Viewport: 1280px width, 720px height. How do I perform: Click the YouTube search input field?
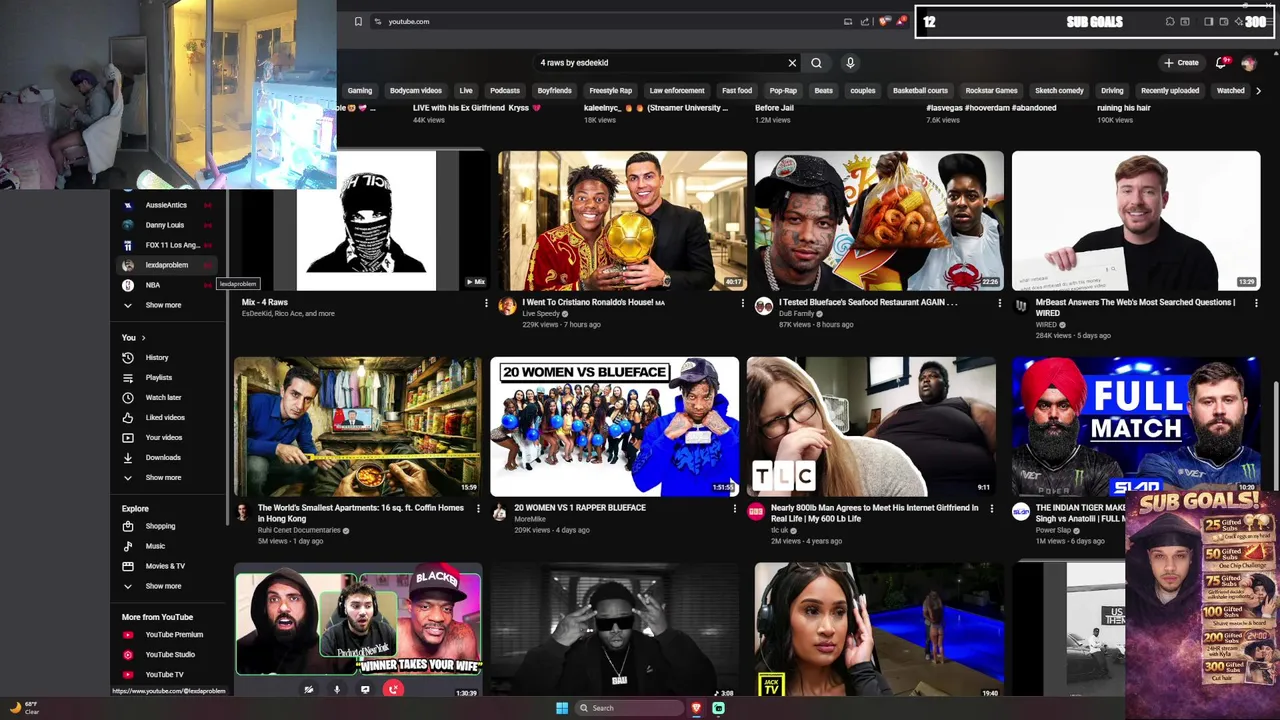pos(660,63)
